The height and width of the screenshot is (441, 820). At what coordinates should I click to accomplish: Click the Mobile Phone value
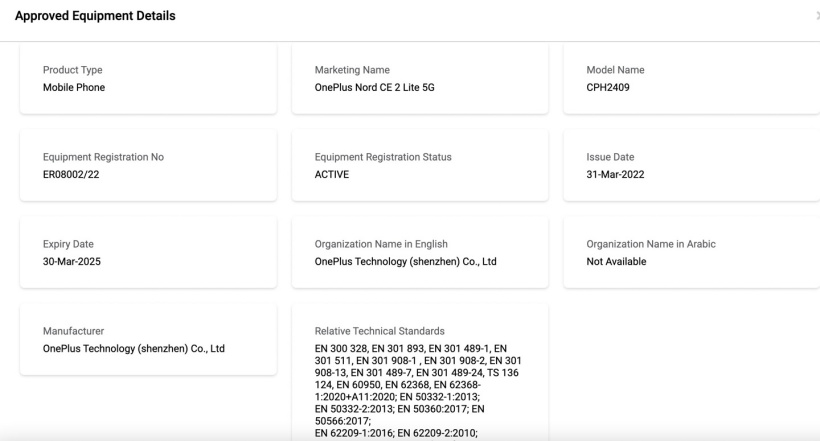click(74, 87)
